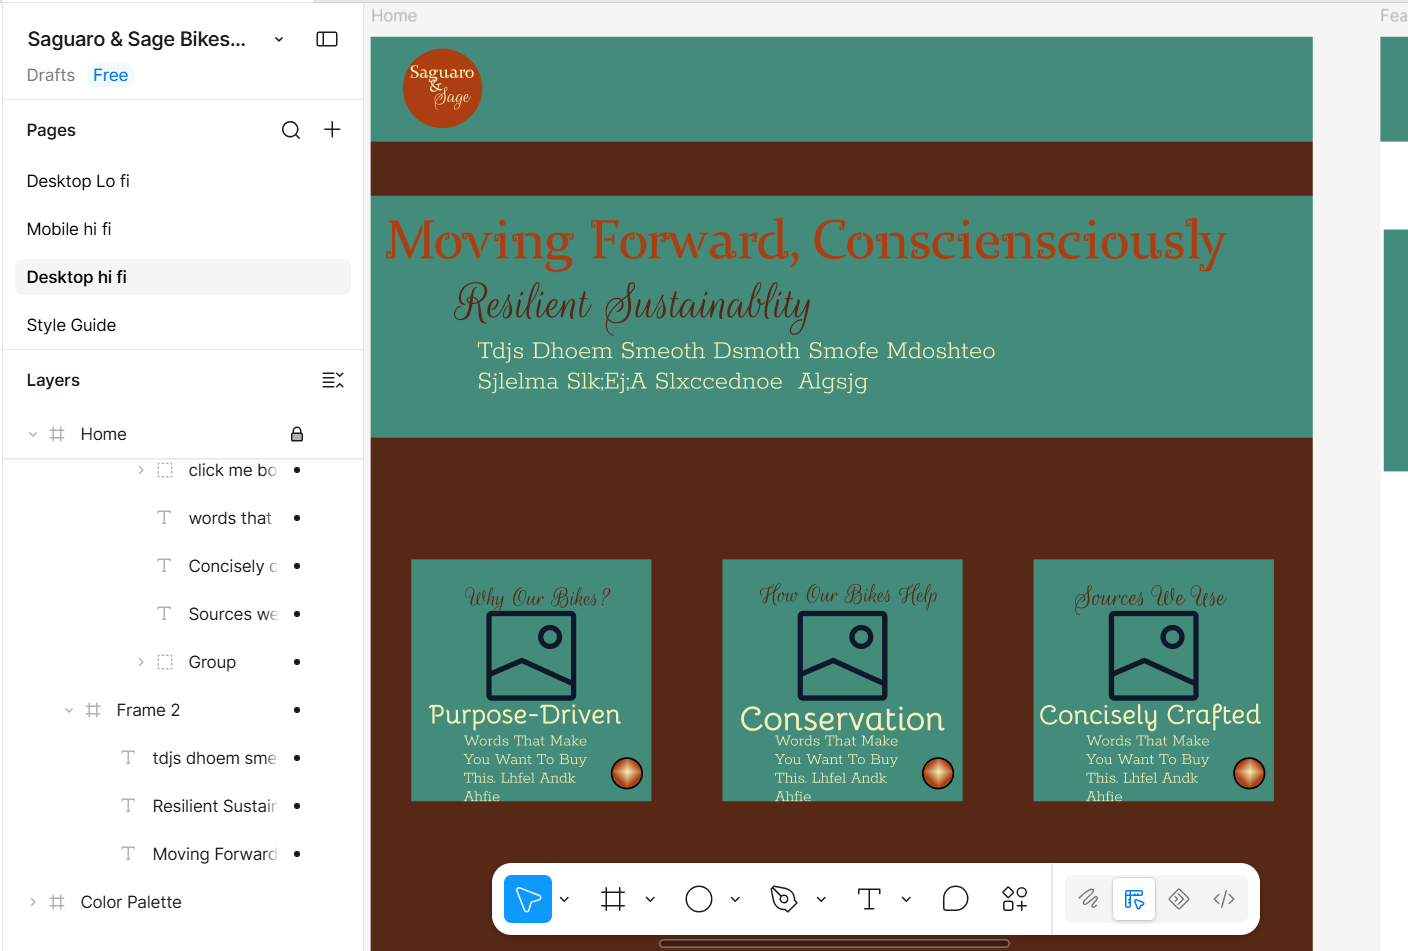
Task: Toggle dot next to click me layer
Action: 297,470
